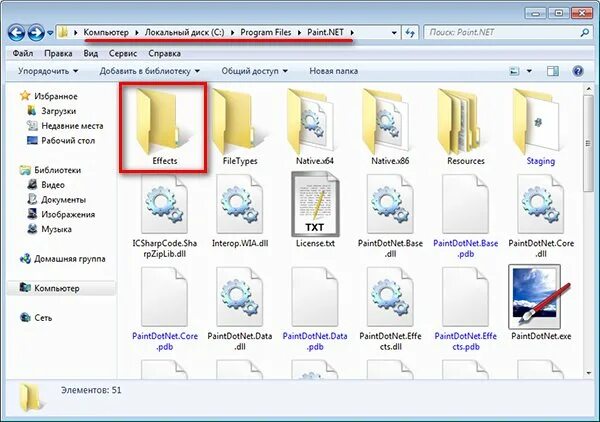Select the PaintDotNet.Effects.pdb file icon
Screen dimensions: 600x422
coord(466,297)
